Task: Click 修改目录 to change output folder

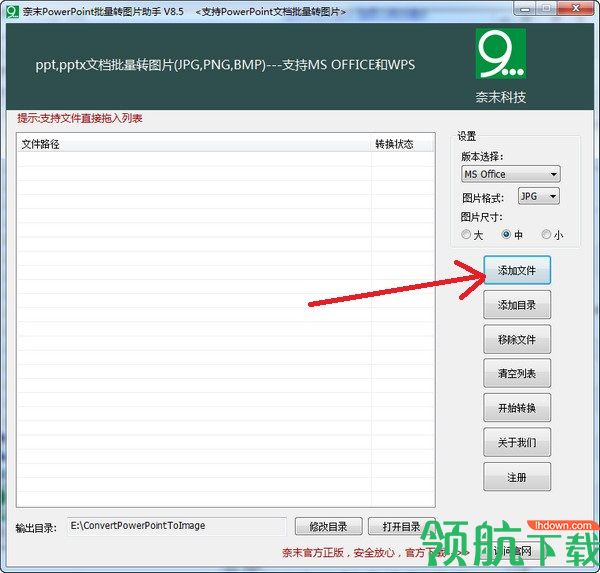Action: 328,527
